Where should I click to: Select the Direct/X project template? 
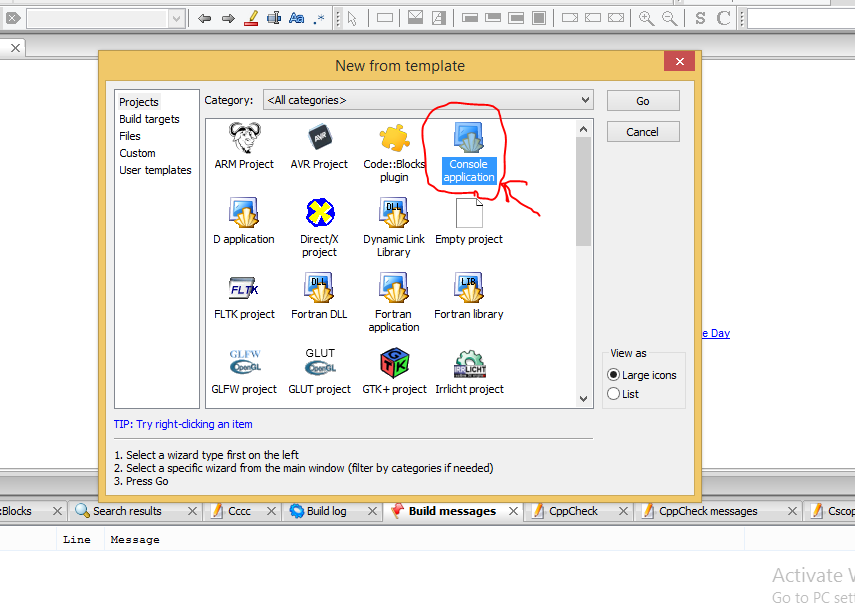pos(320,228)
